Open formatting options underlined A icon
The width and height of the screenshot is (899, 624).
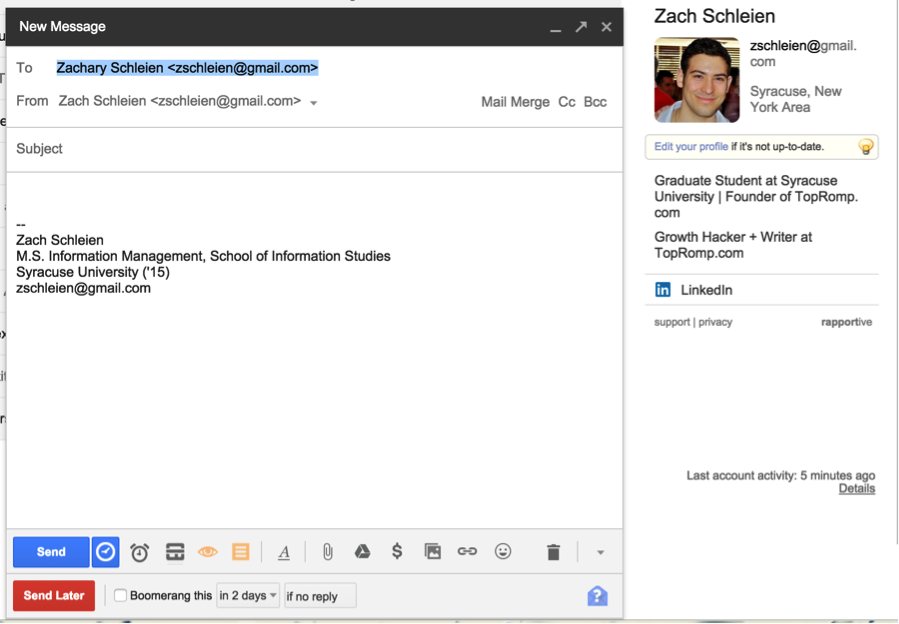click(284, 552)
